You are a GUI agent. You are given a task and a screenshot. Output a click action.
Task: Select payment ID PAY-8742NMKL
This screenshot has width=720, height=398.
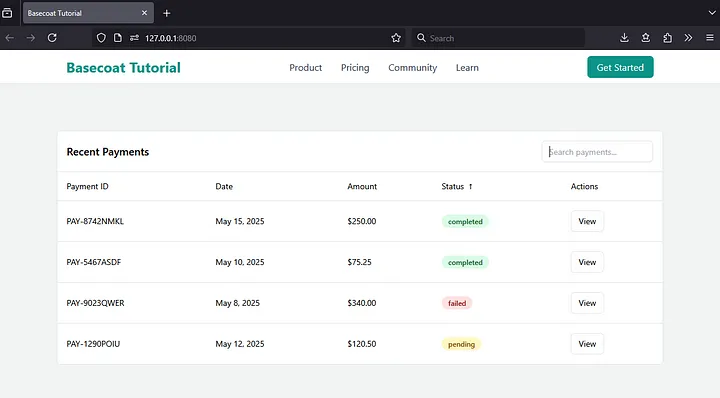95,221
